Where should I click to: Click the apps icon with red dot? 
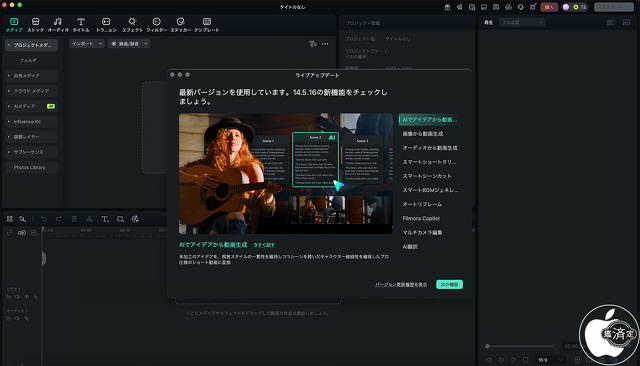[533, 7]
